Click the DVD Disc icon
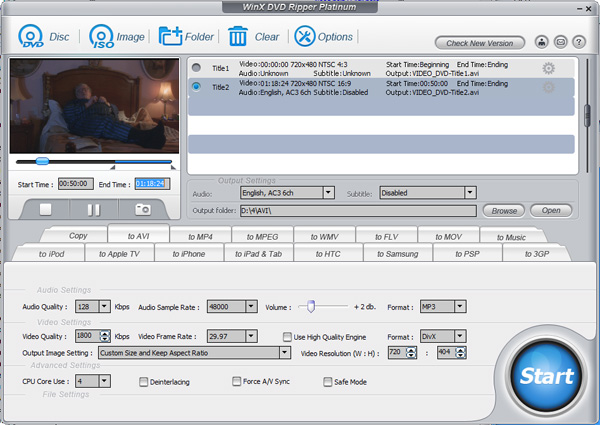The height and width of the screenshot is (425, 600). click(28, 38)
